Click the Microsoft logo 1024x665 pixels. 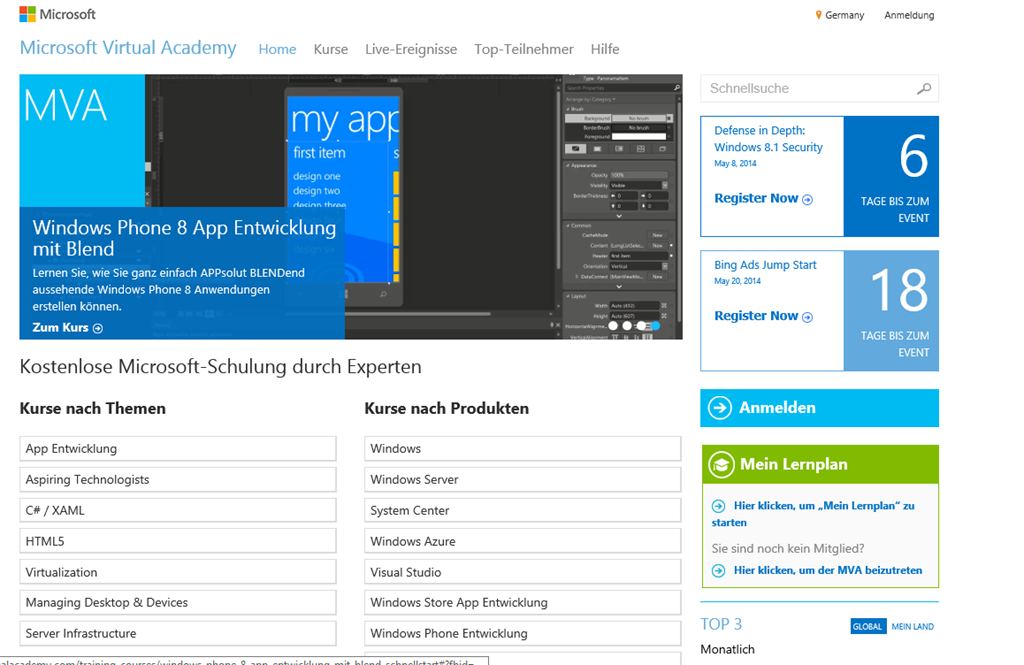(57, 14)
